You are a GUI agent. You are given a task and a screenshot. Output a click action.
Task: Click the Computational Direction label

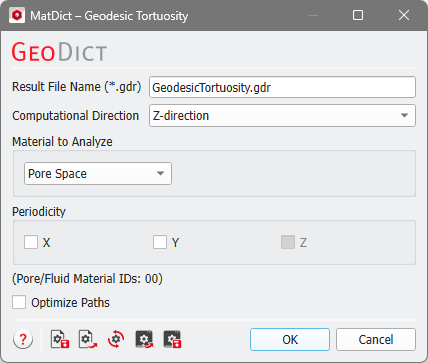(76, 116)
